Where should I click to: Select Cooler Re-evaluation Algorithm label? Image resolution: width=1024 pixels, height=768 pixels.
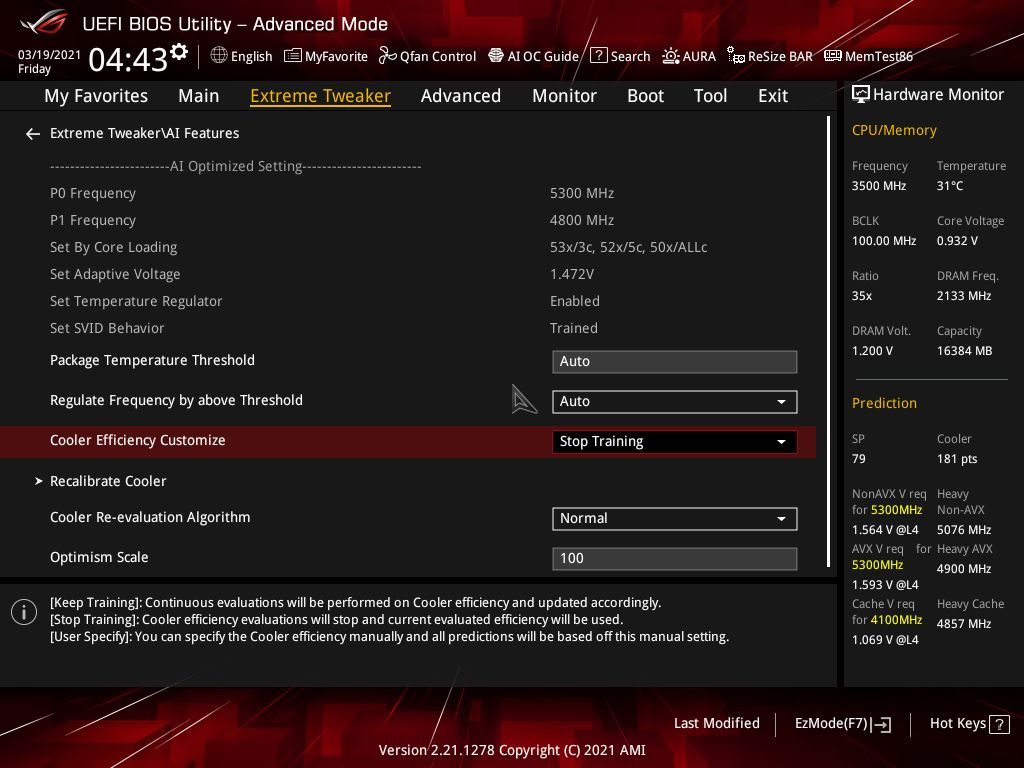[150, 517]
